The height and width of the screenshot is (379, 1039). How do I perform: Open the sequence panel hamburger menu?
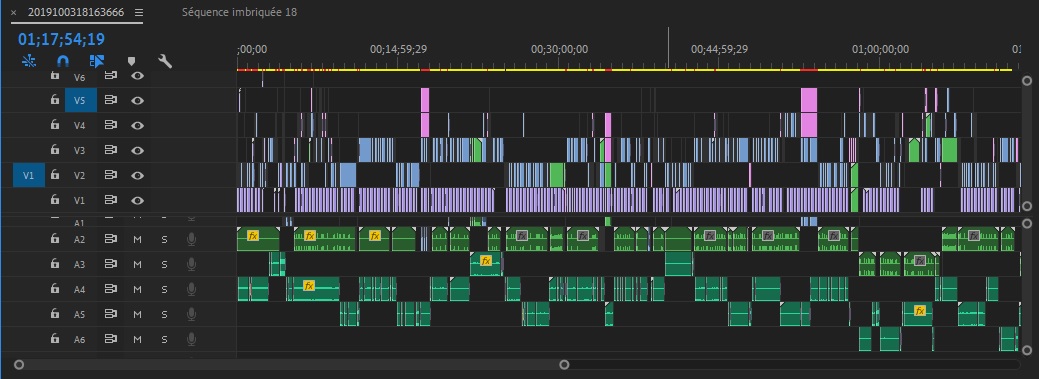tap(138, 13)
